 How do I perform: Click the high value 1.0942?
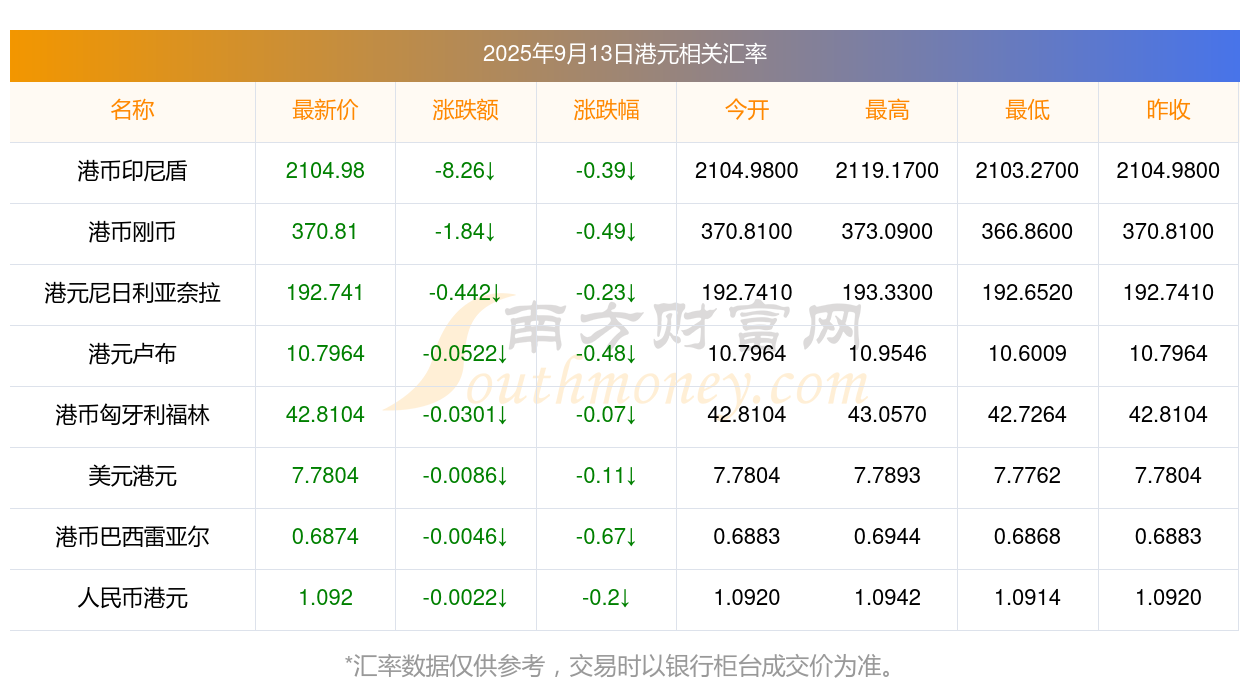point(887,598)
